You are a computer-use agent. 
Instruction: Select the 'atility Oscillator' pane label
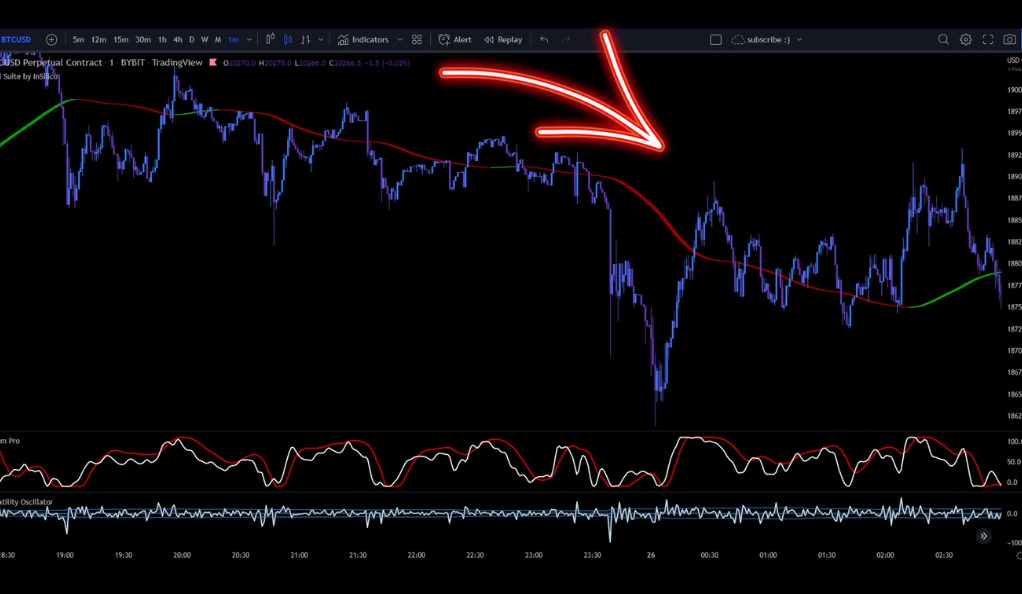tap(26, 501)
